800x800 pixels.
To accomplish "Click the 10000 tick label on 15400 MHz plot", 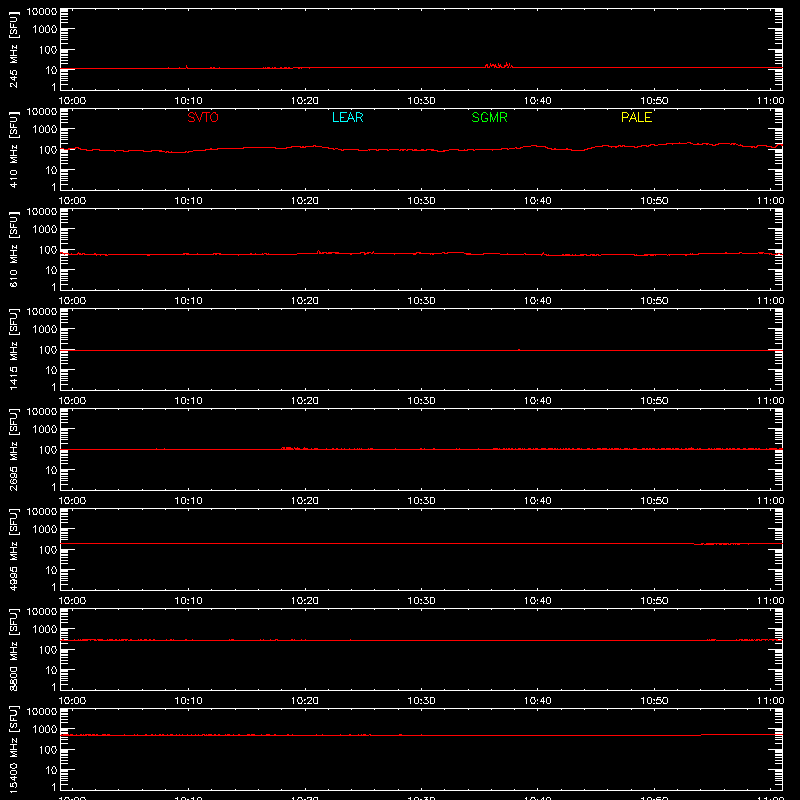I will pyautogui.click(x=42, y=712).
